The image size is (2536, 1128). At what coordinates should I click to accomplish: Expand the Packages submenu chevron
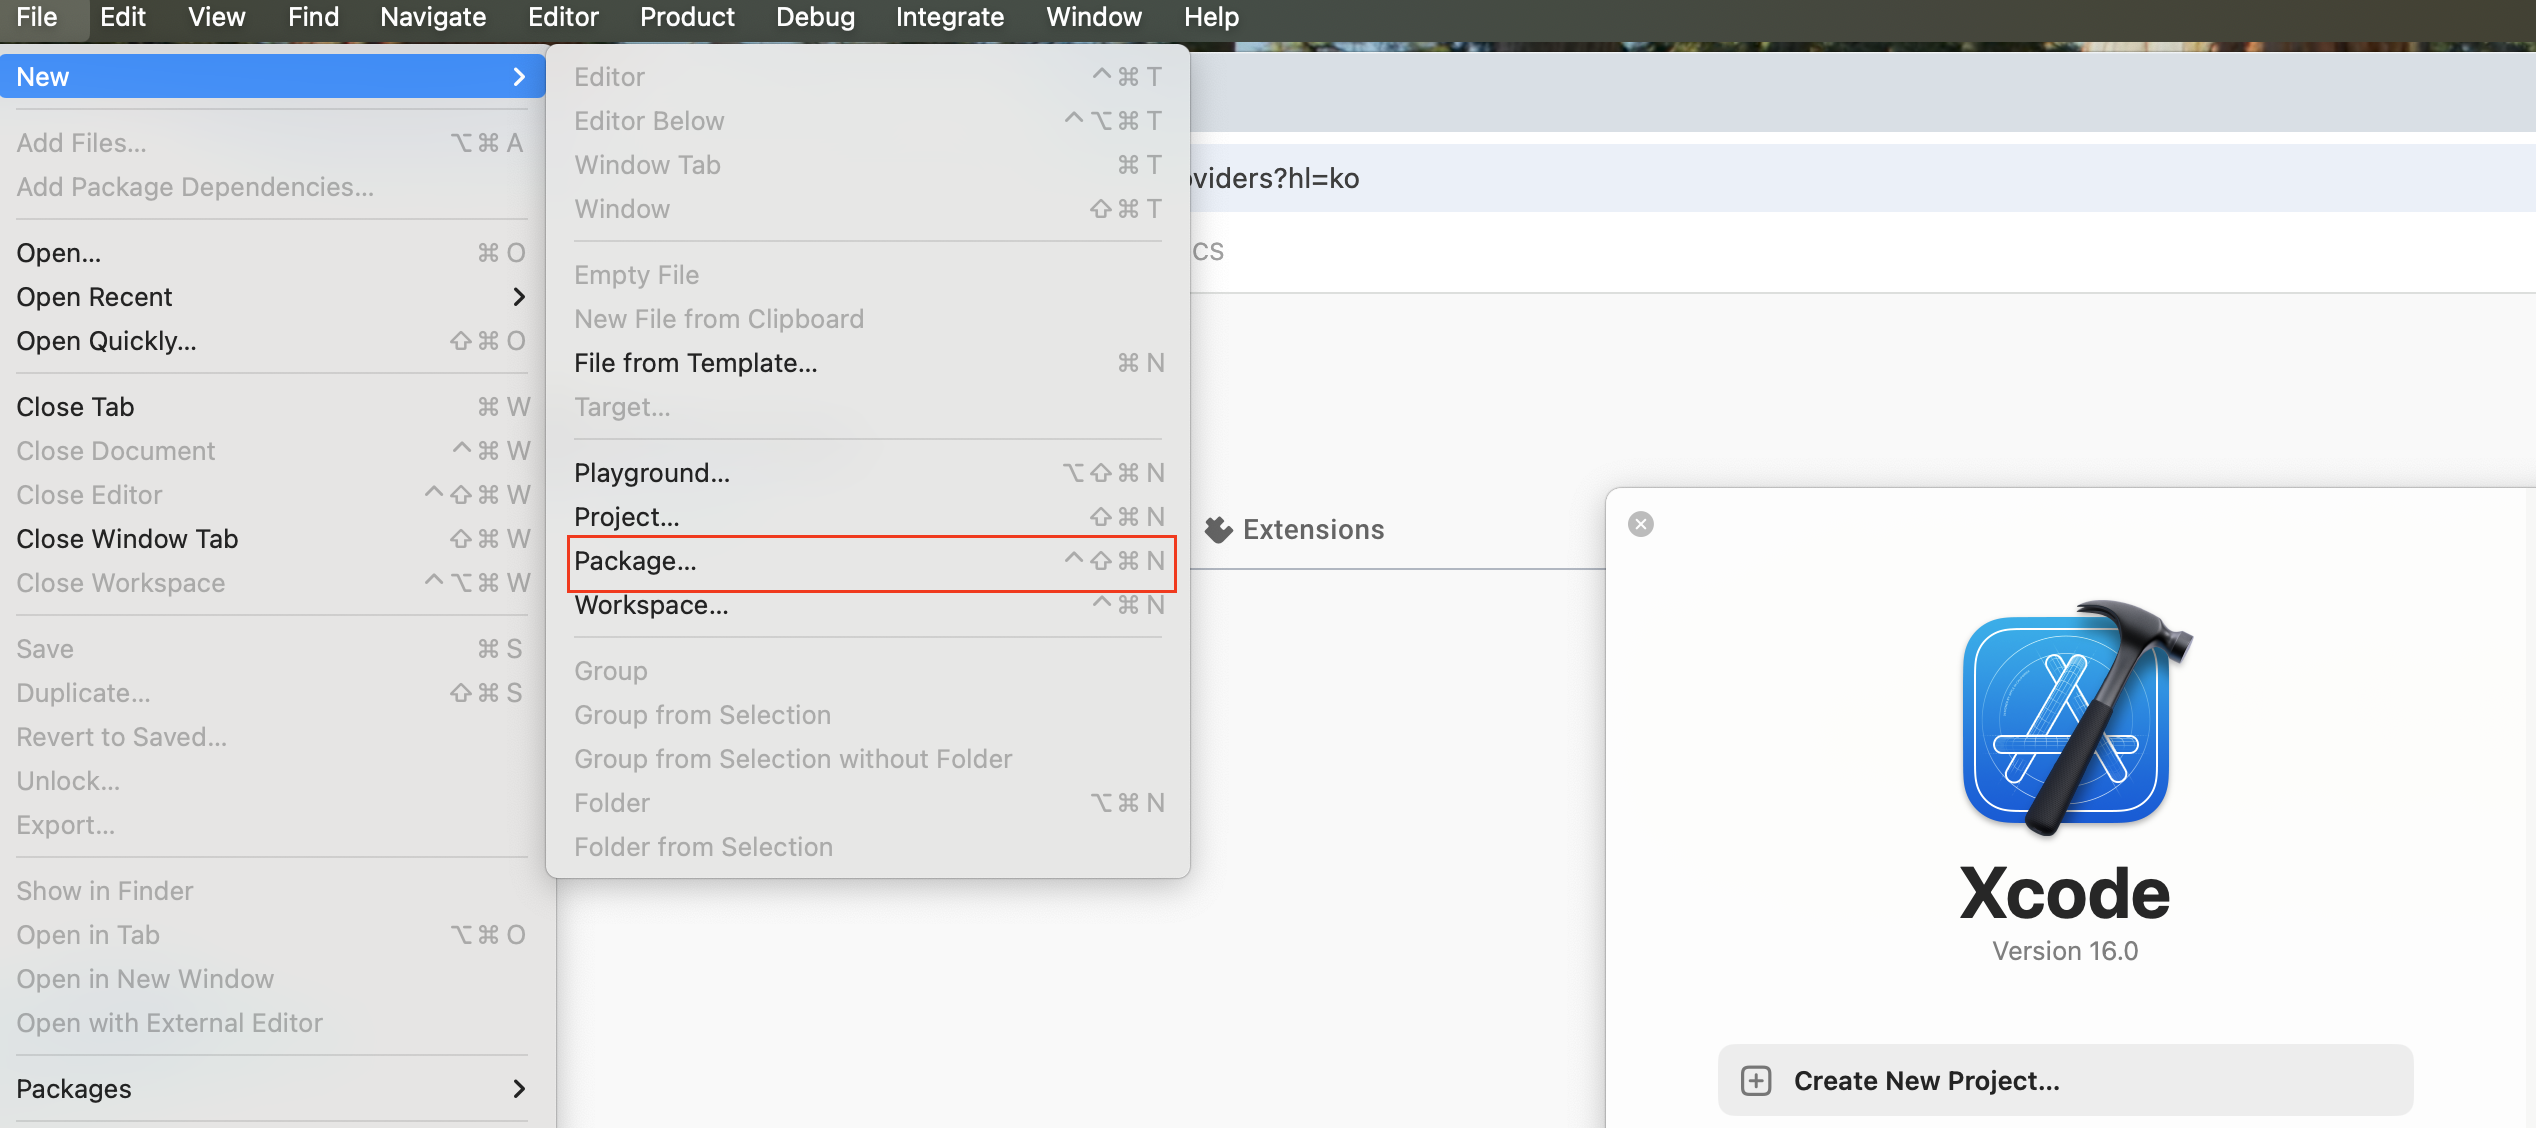pos(518,1089)
